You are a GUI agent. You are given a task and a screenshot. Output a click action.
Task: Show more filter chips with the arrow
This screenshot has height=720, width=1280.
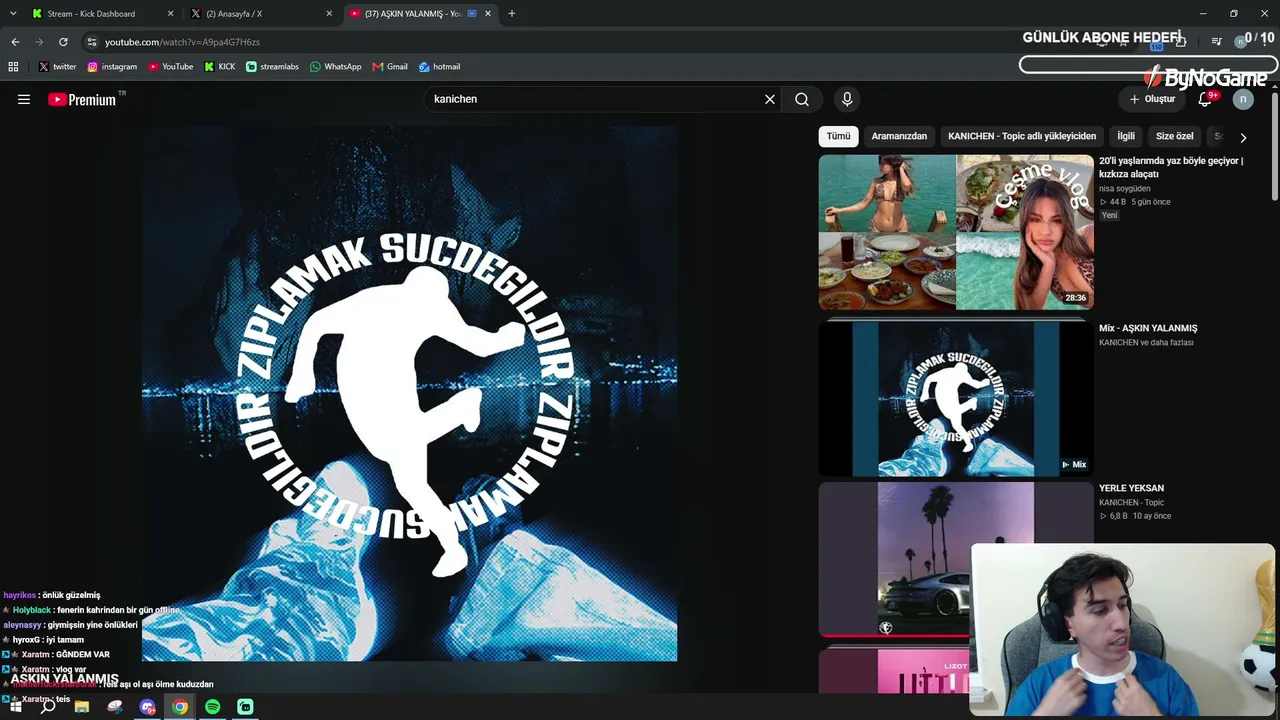tap(1243, 137)
